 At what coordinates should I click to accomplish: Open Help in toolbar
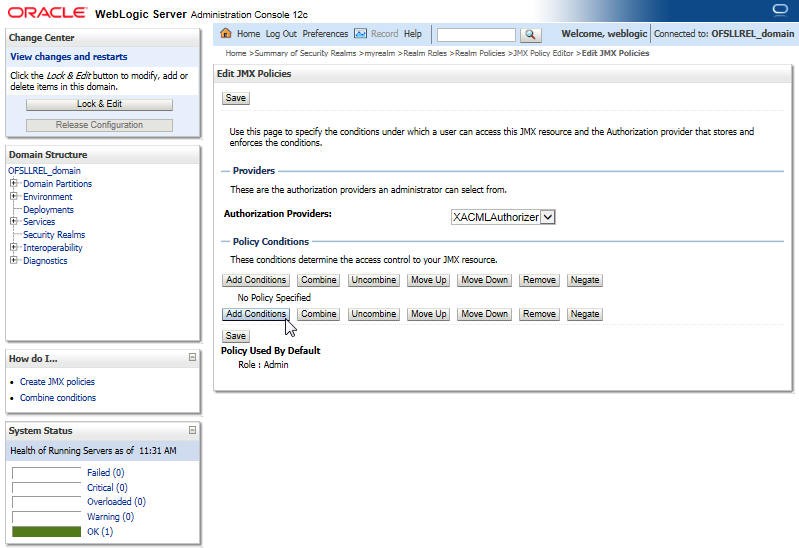[413, 34]
